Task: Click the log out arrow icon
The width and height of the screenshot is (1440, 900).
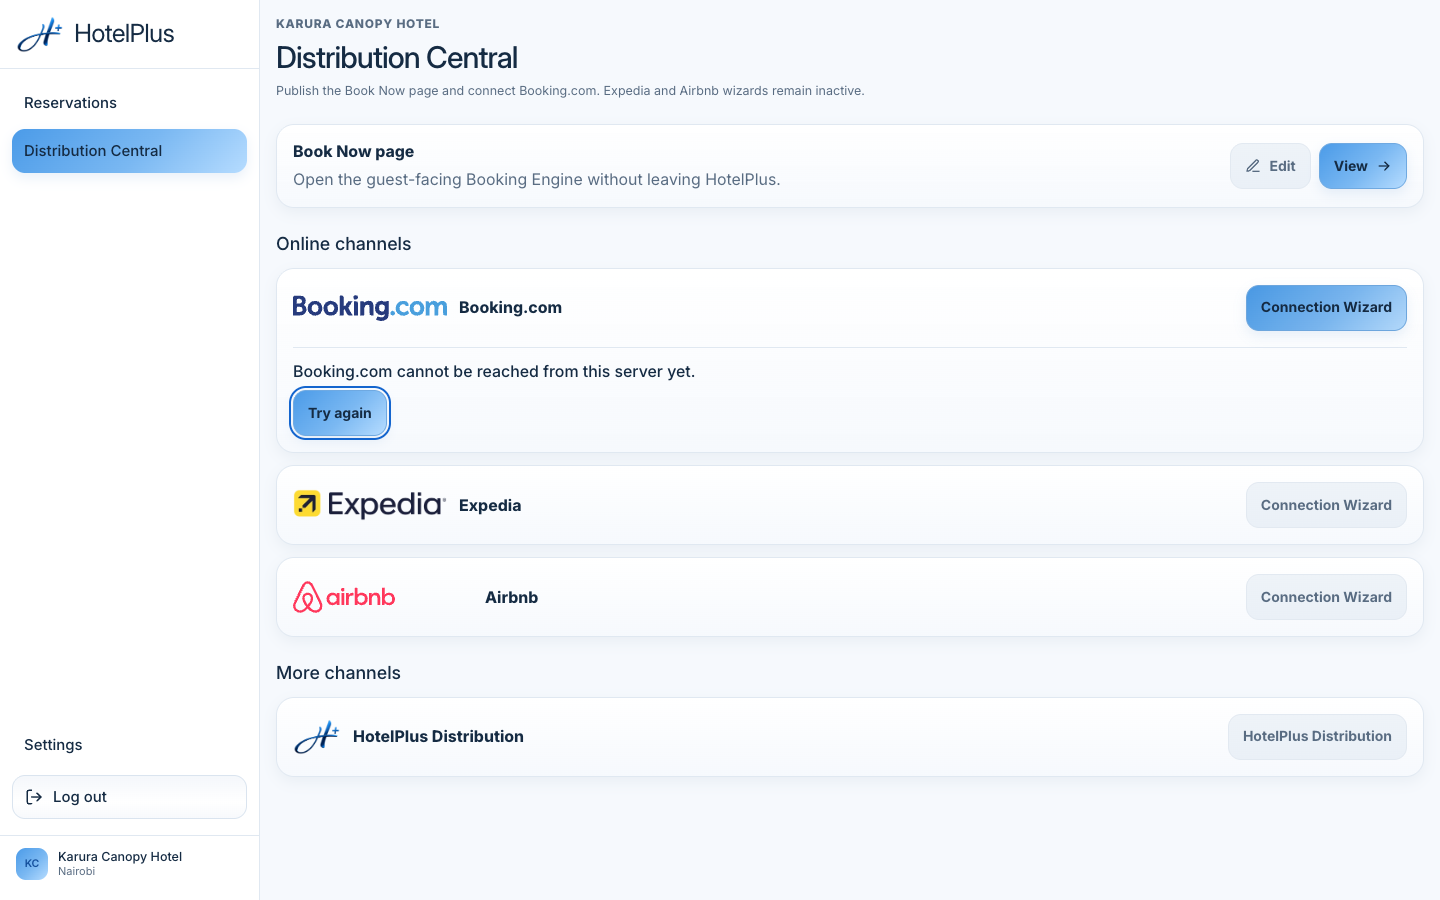Action: [34, 797]
